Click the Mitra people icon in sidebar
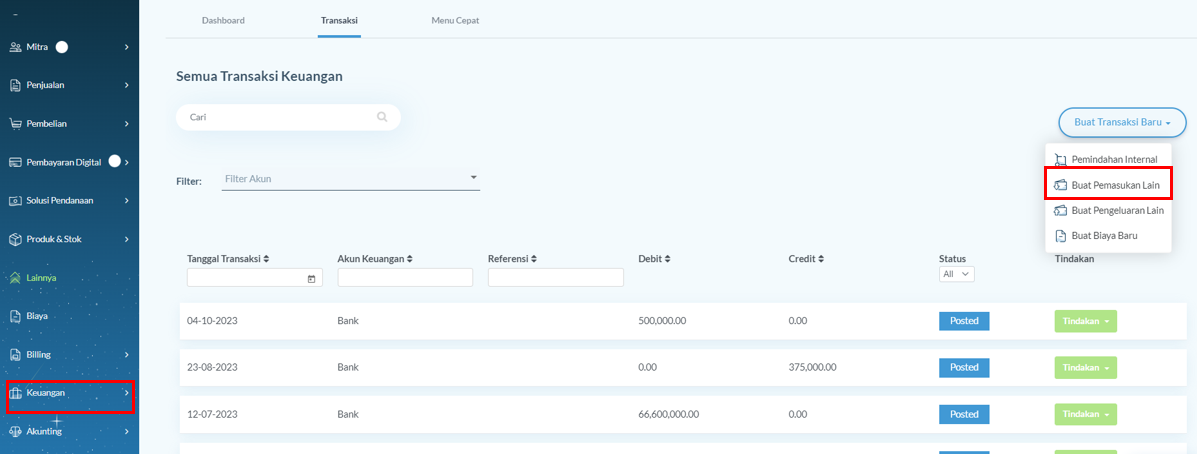The image size is (1197, 454). pos(15,47)
